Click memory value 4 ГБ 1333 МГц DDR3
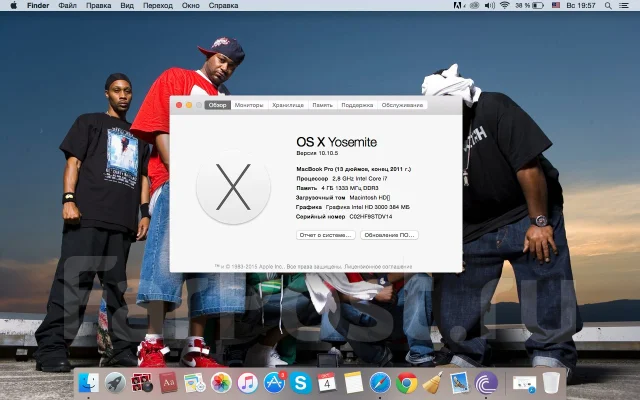640x400 pixels. coord(350,188)
